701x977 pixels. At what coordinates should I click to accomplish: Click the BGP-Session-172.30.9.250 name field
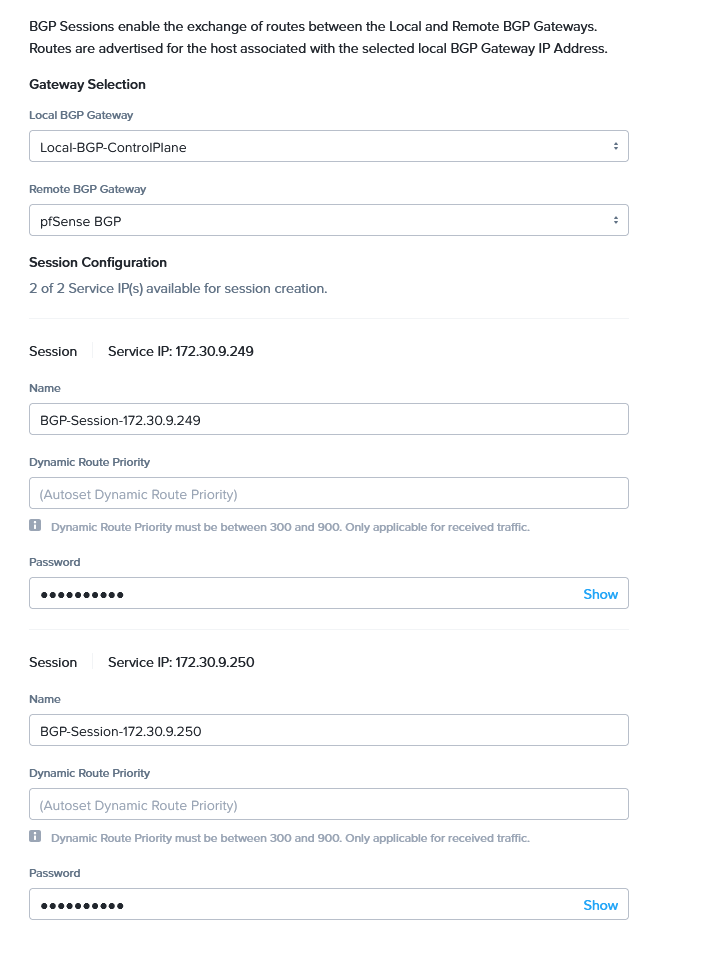point(328,731)
